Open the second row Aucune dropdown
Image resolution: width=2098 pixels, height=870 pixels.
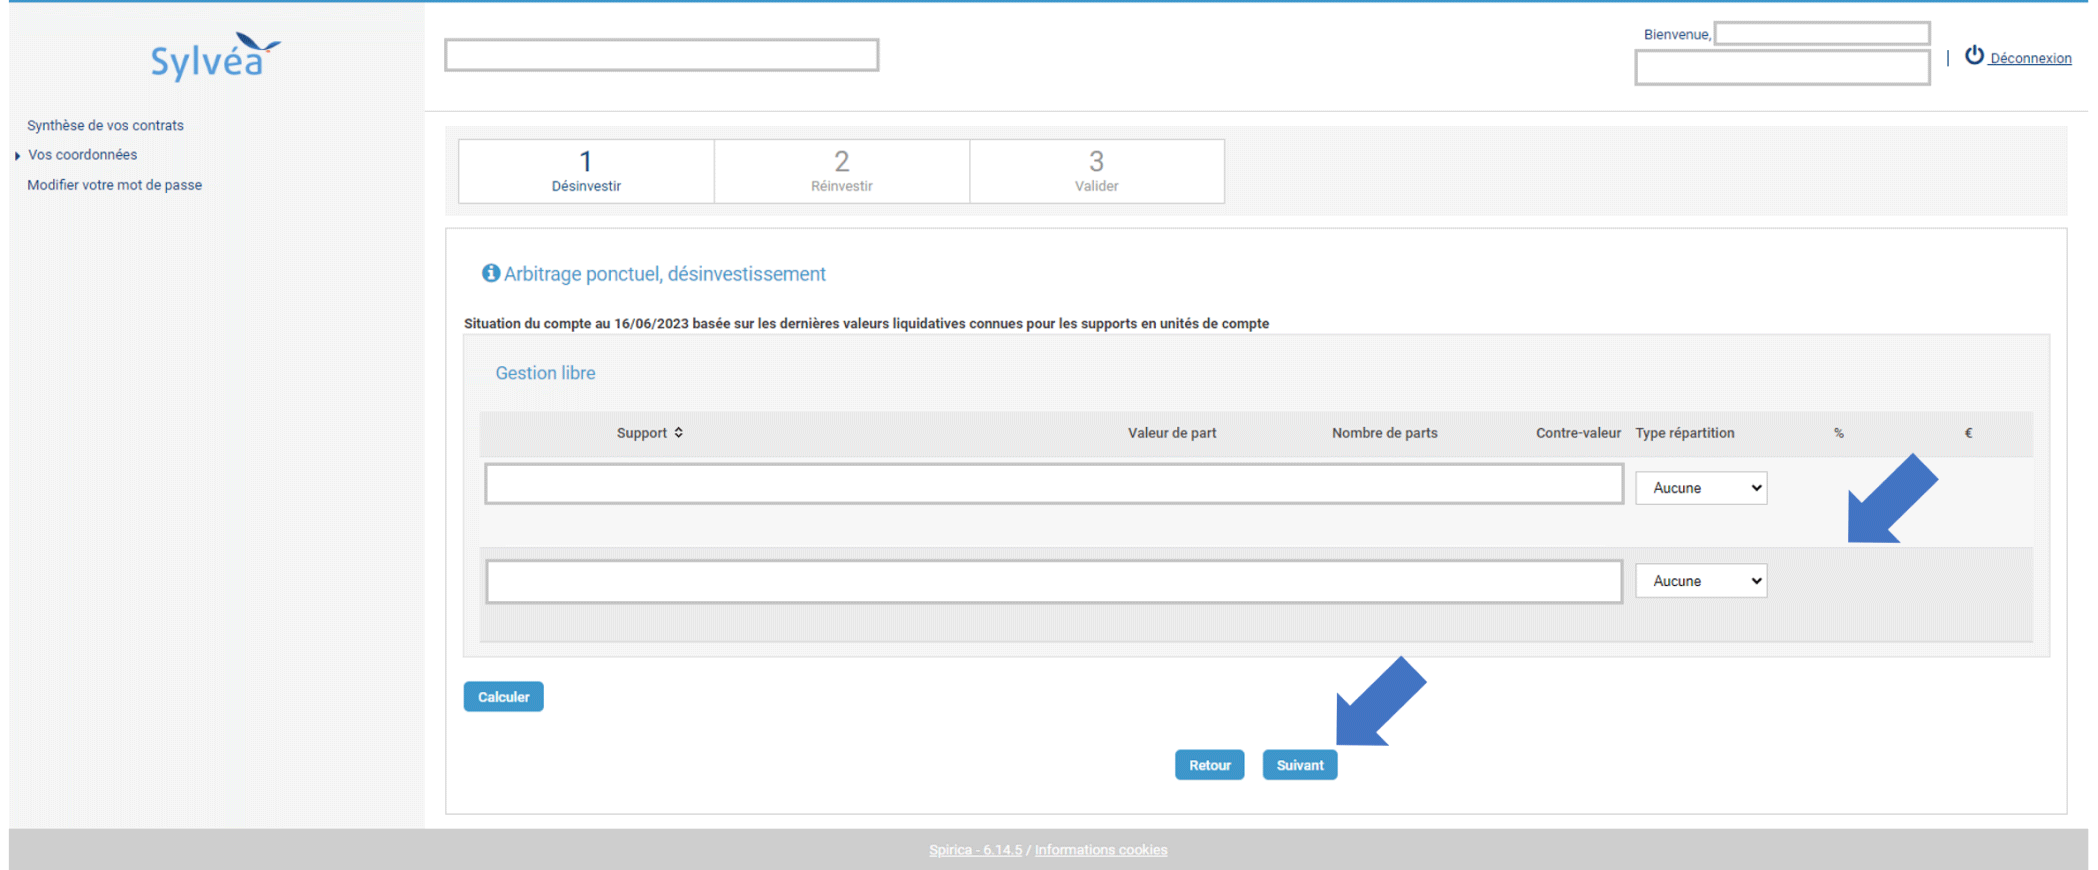coord(1700,581)
